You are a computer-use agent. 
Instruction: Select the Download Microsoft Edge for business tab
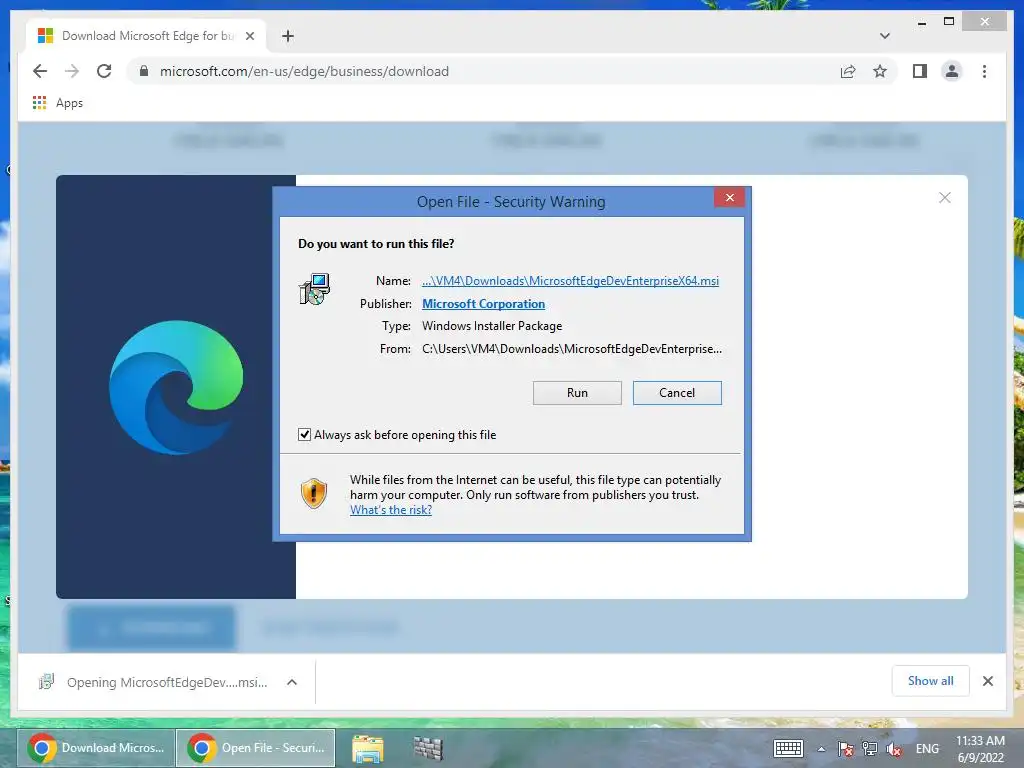tap(146, 36)
